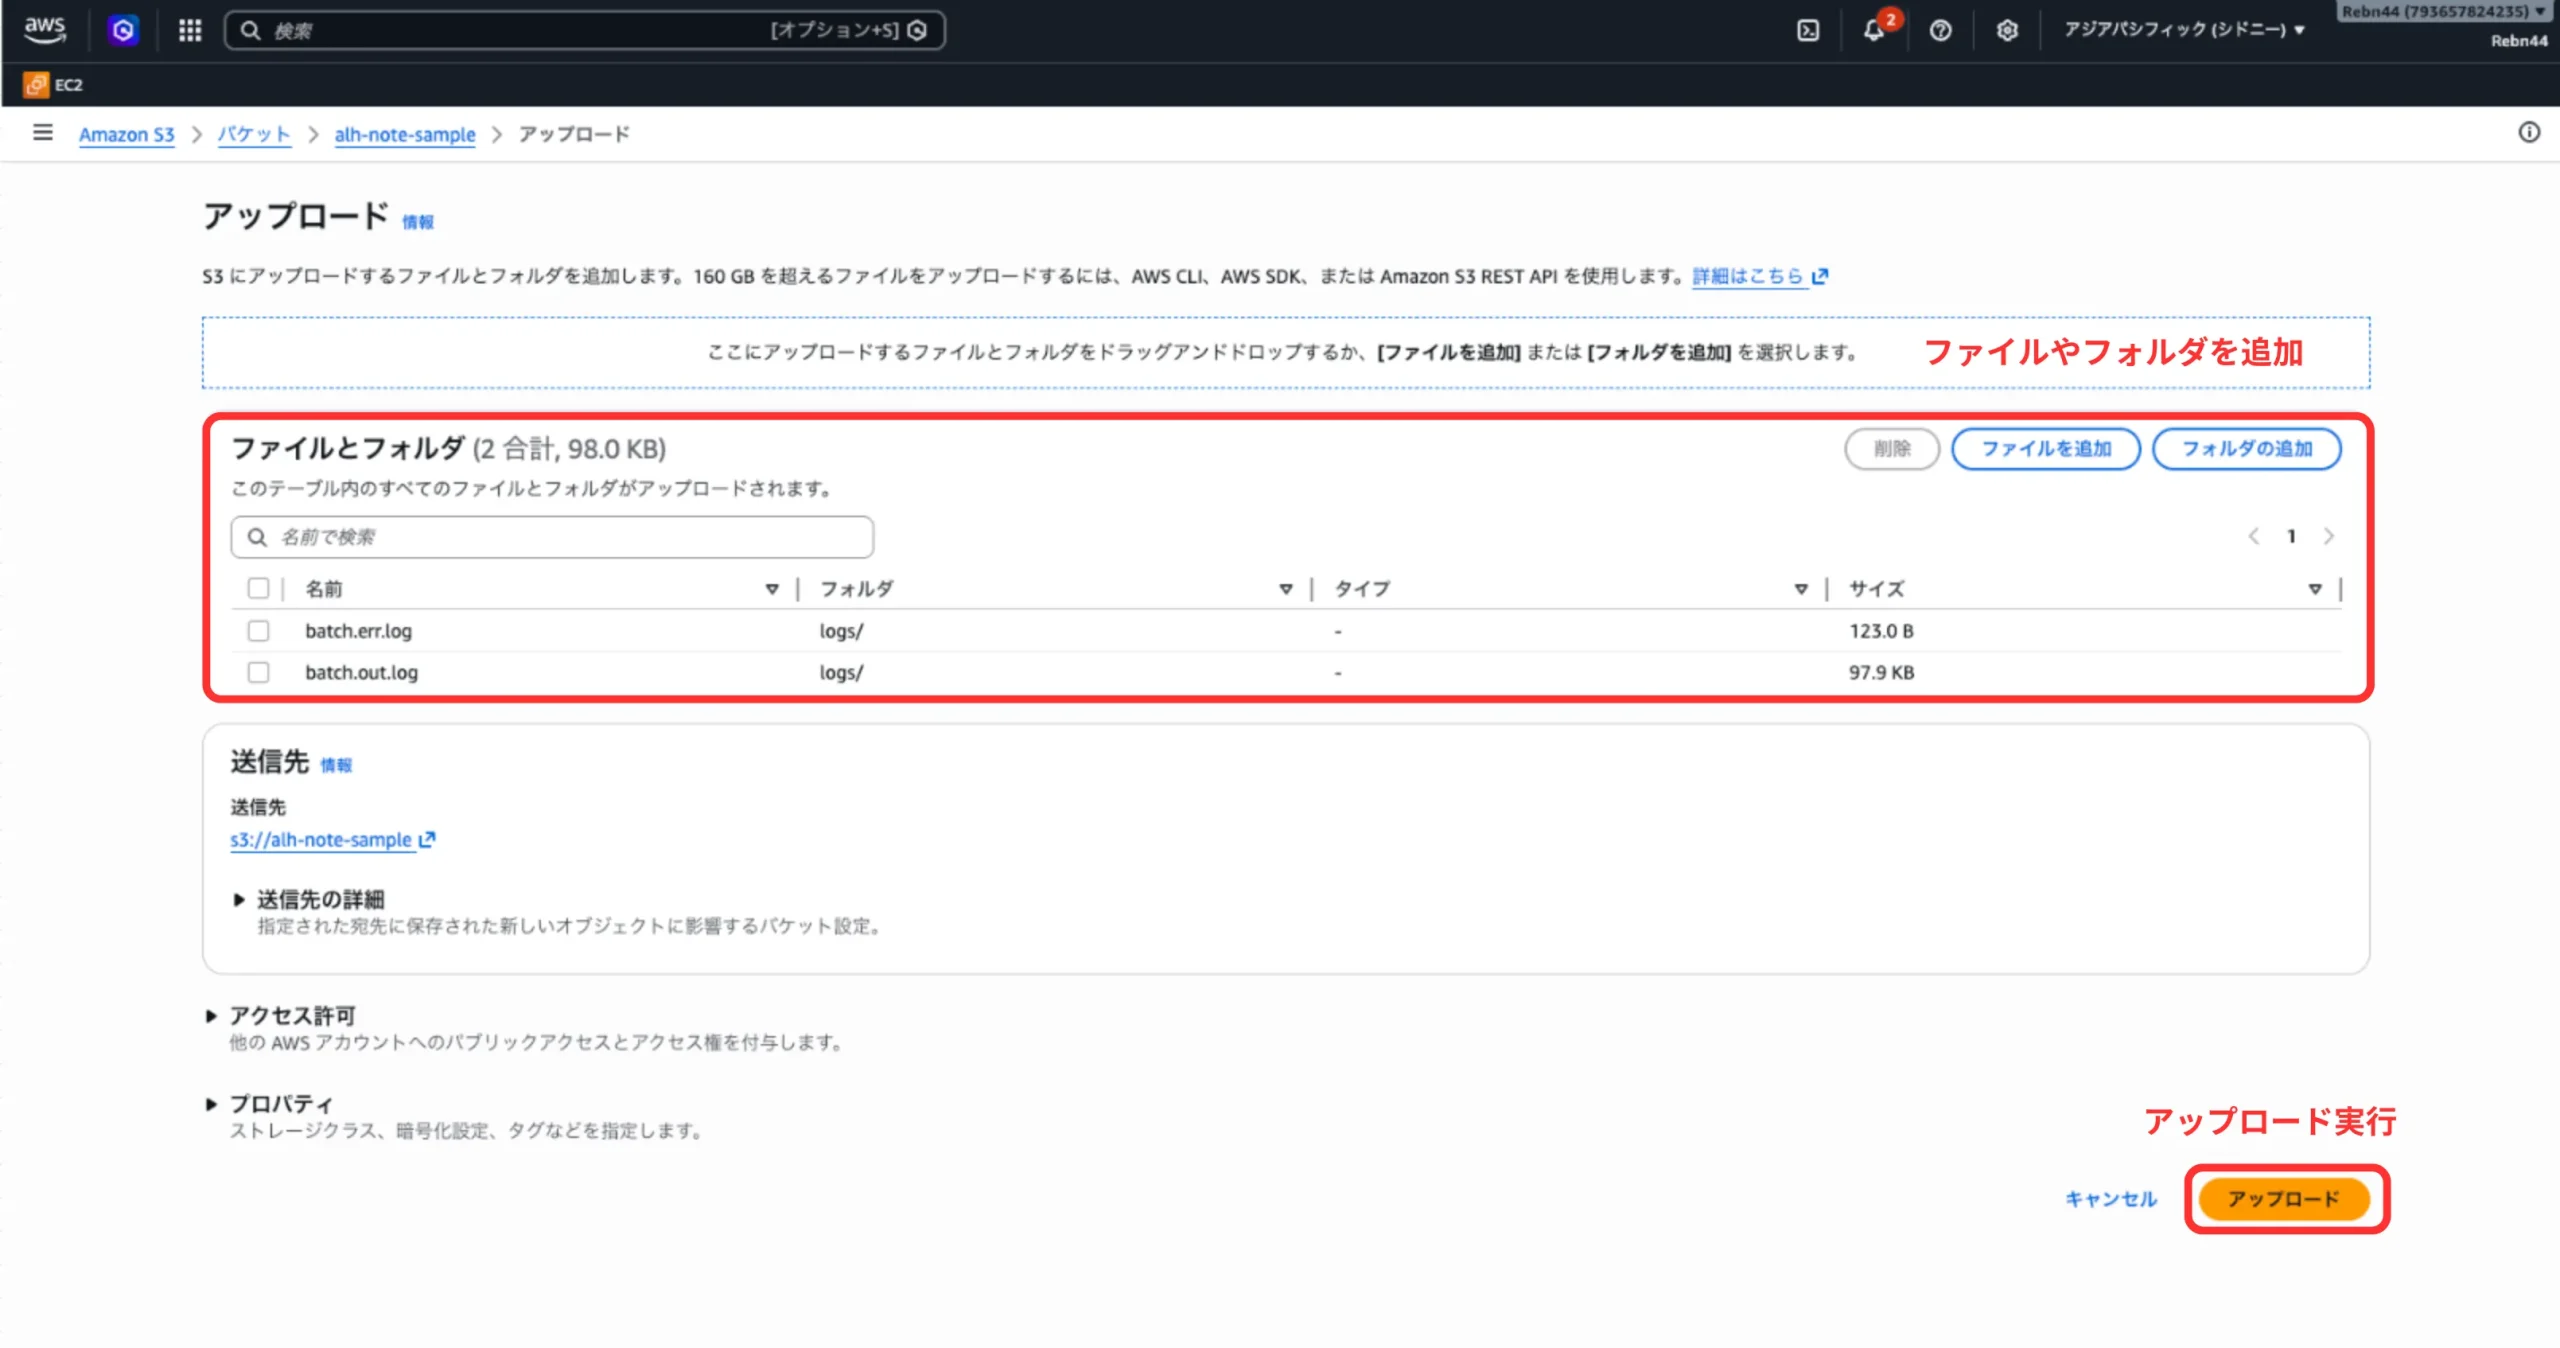Click page number 1 in pagination
This screenshot has width=2560, height=1348.
click(2291, 537)
